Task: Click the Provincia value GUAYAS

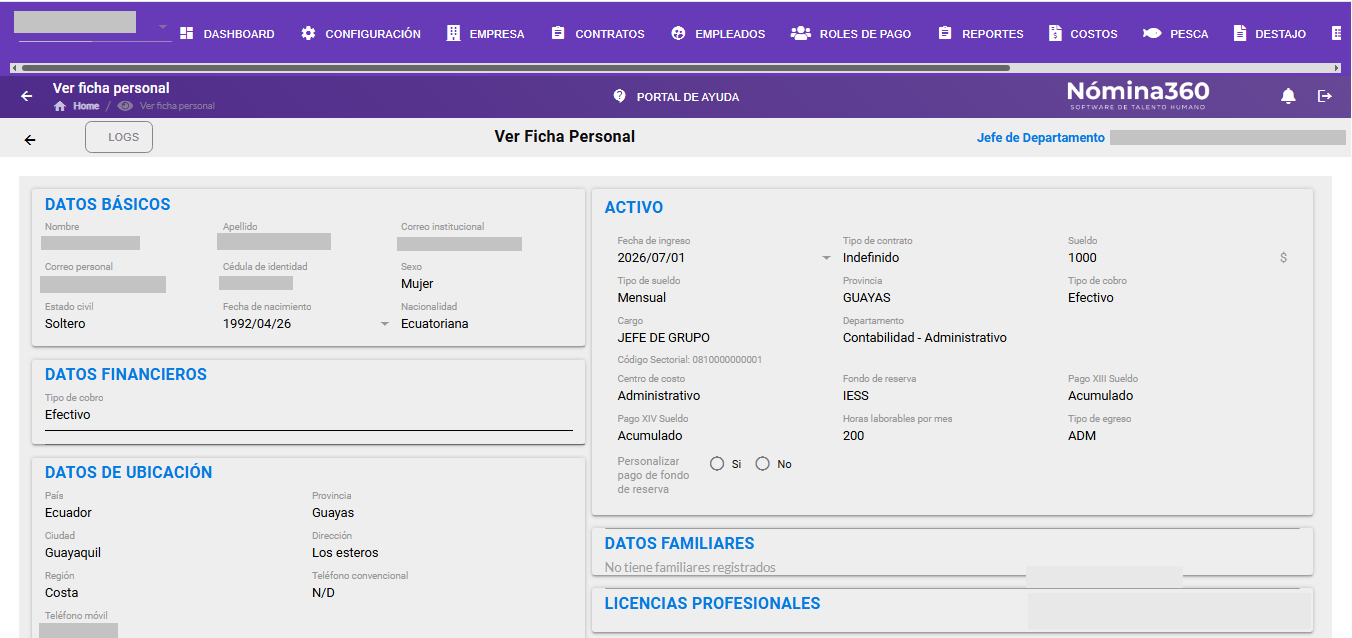Action: pos(867,298)
